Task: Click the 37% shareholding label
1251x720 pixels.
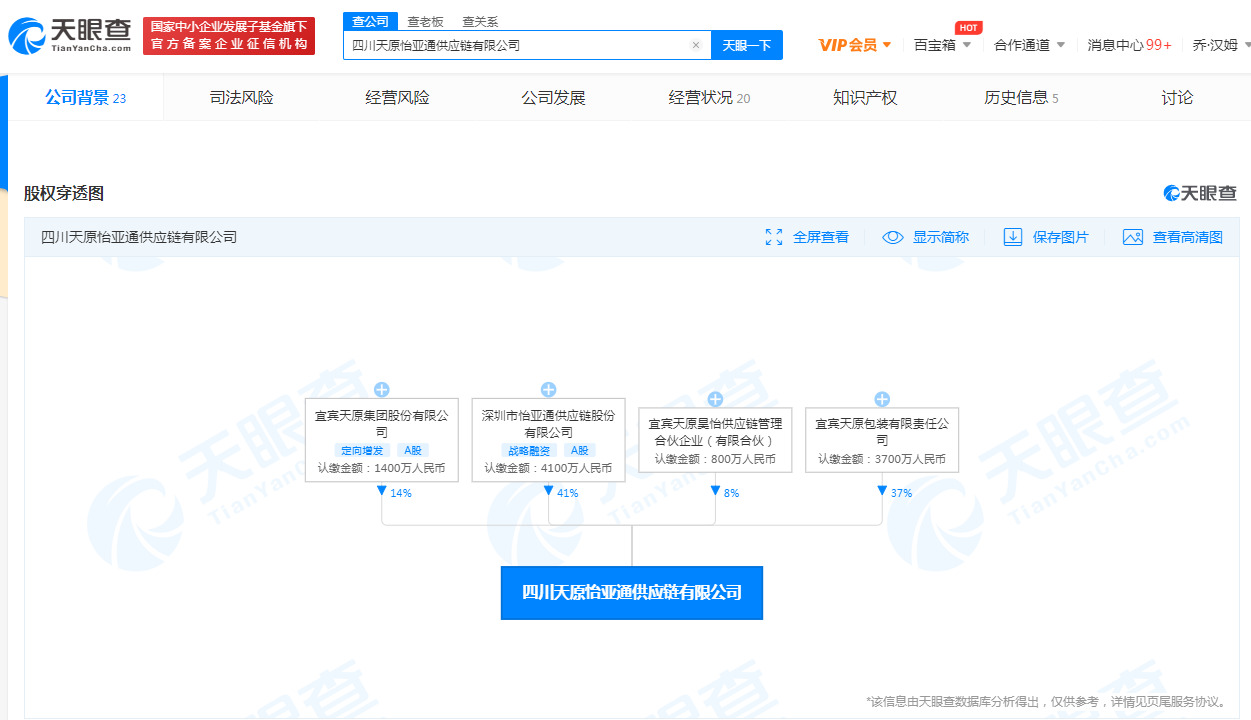Action: click(901, 493)
